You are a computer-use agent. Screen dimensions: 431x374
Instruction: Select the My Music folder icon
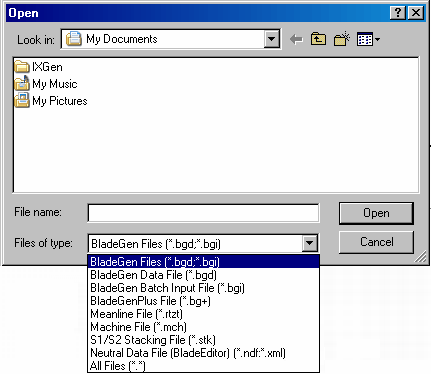(22, 83)
